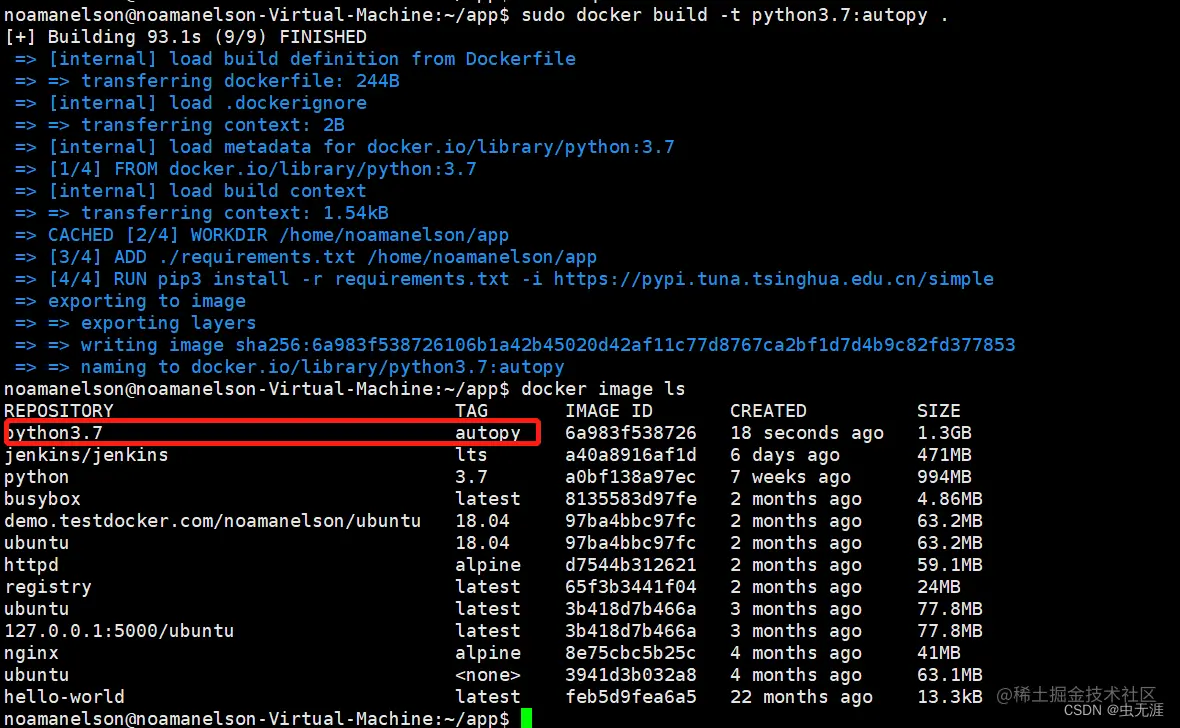Click the green terminal cursor
1180x728 pixels.
coord(526,718)
